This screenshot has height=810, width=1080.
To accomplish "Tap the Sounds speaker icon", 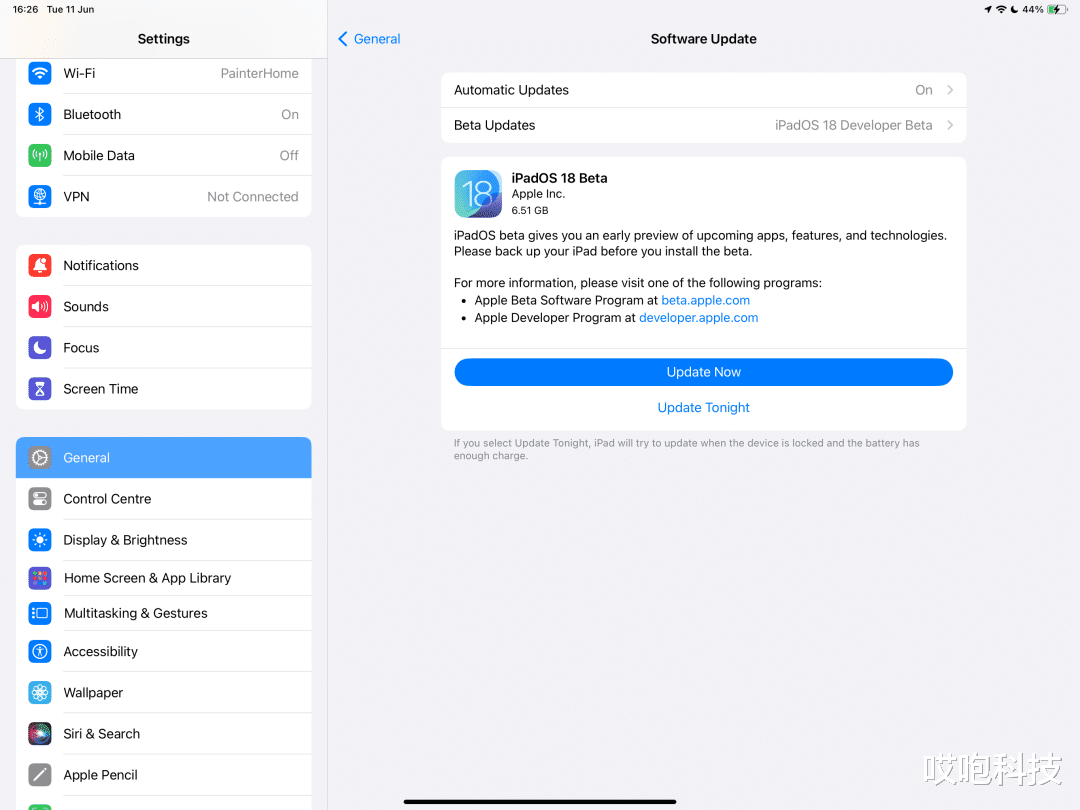I will (40, 307).
